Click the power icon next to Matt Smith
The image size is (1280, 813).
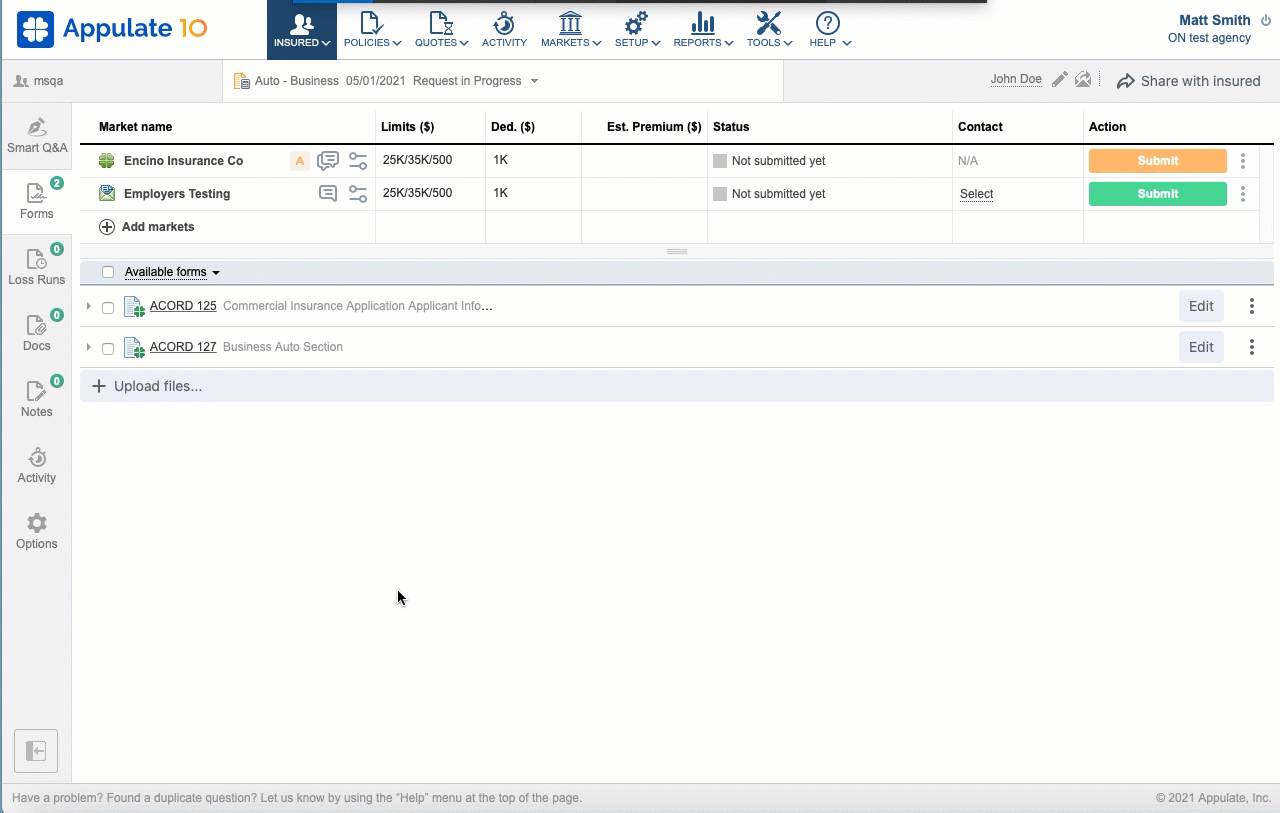(x=1264, y=21)
